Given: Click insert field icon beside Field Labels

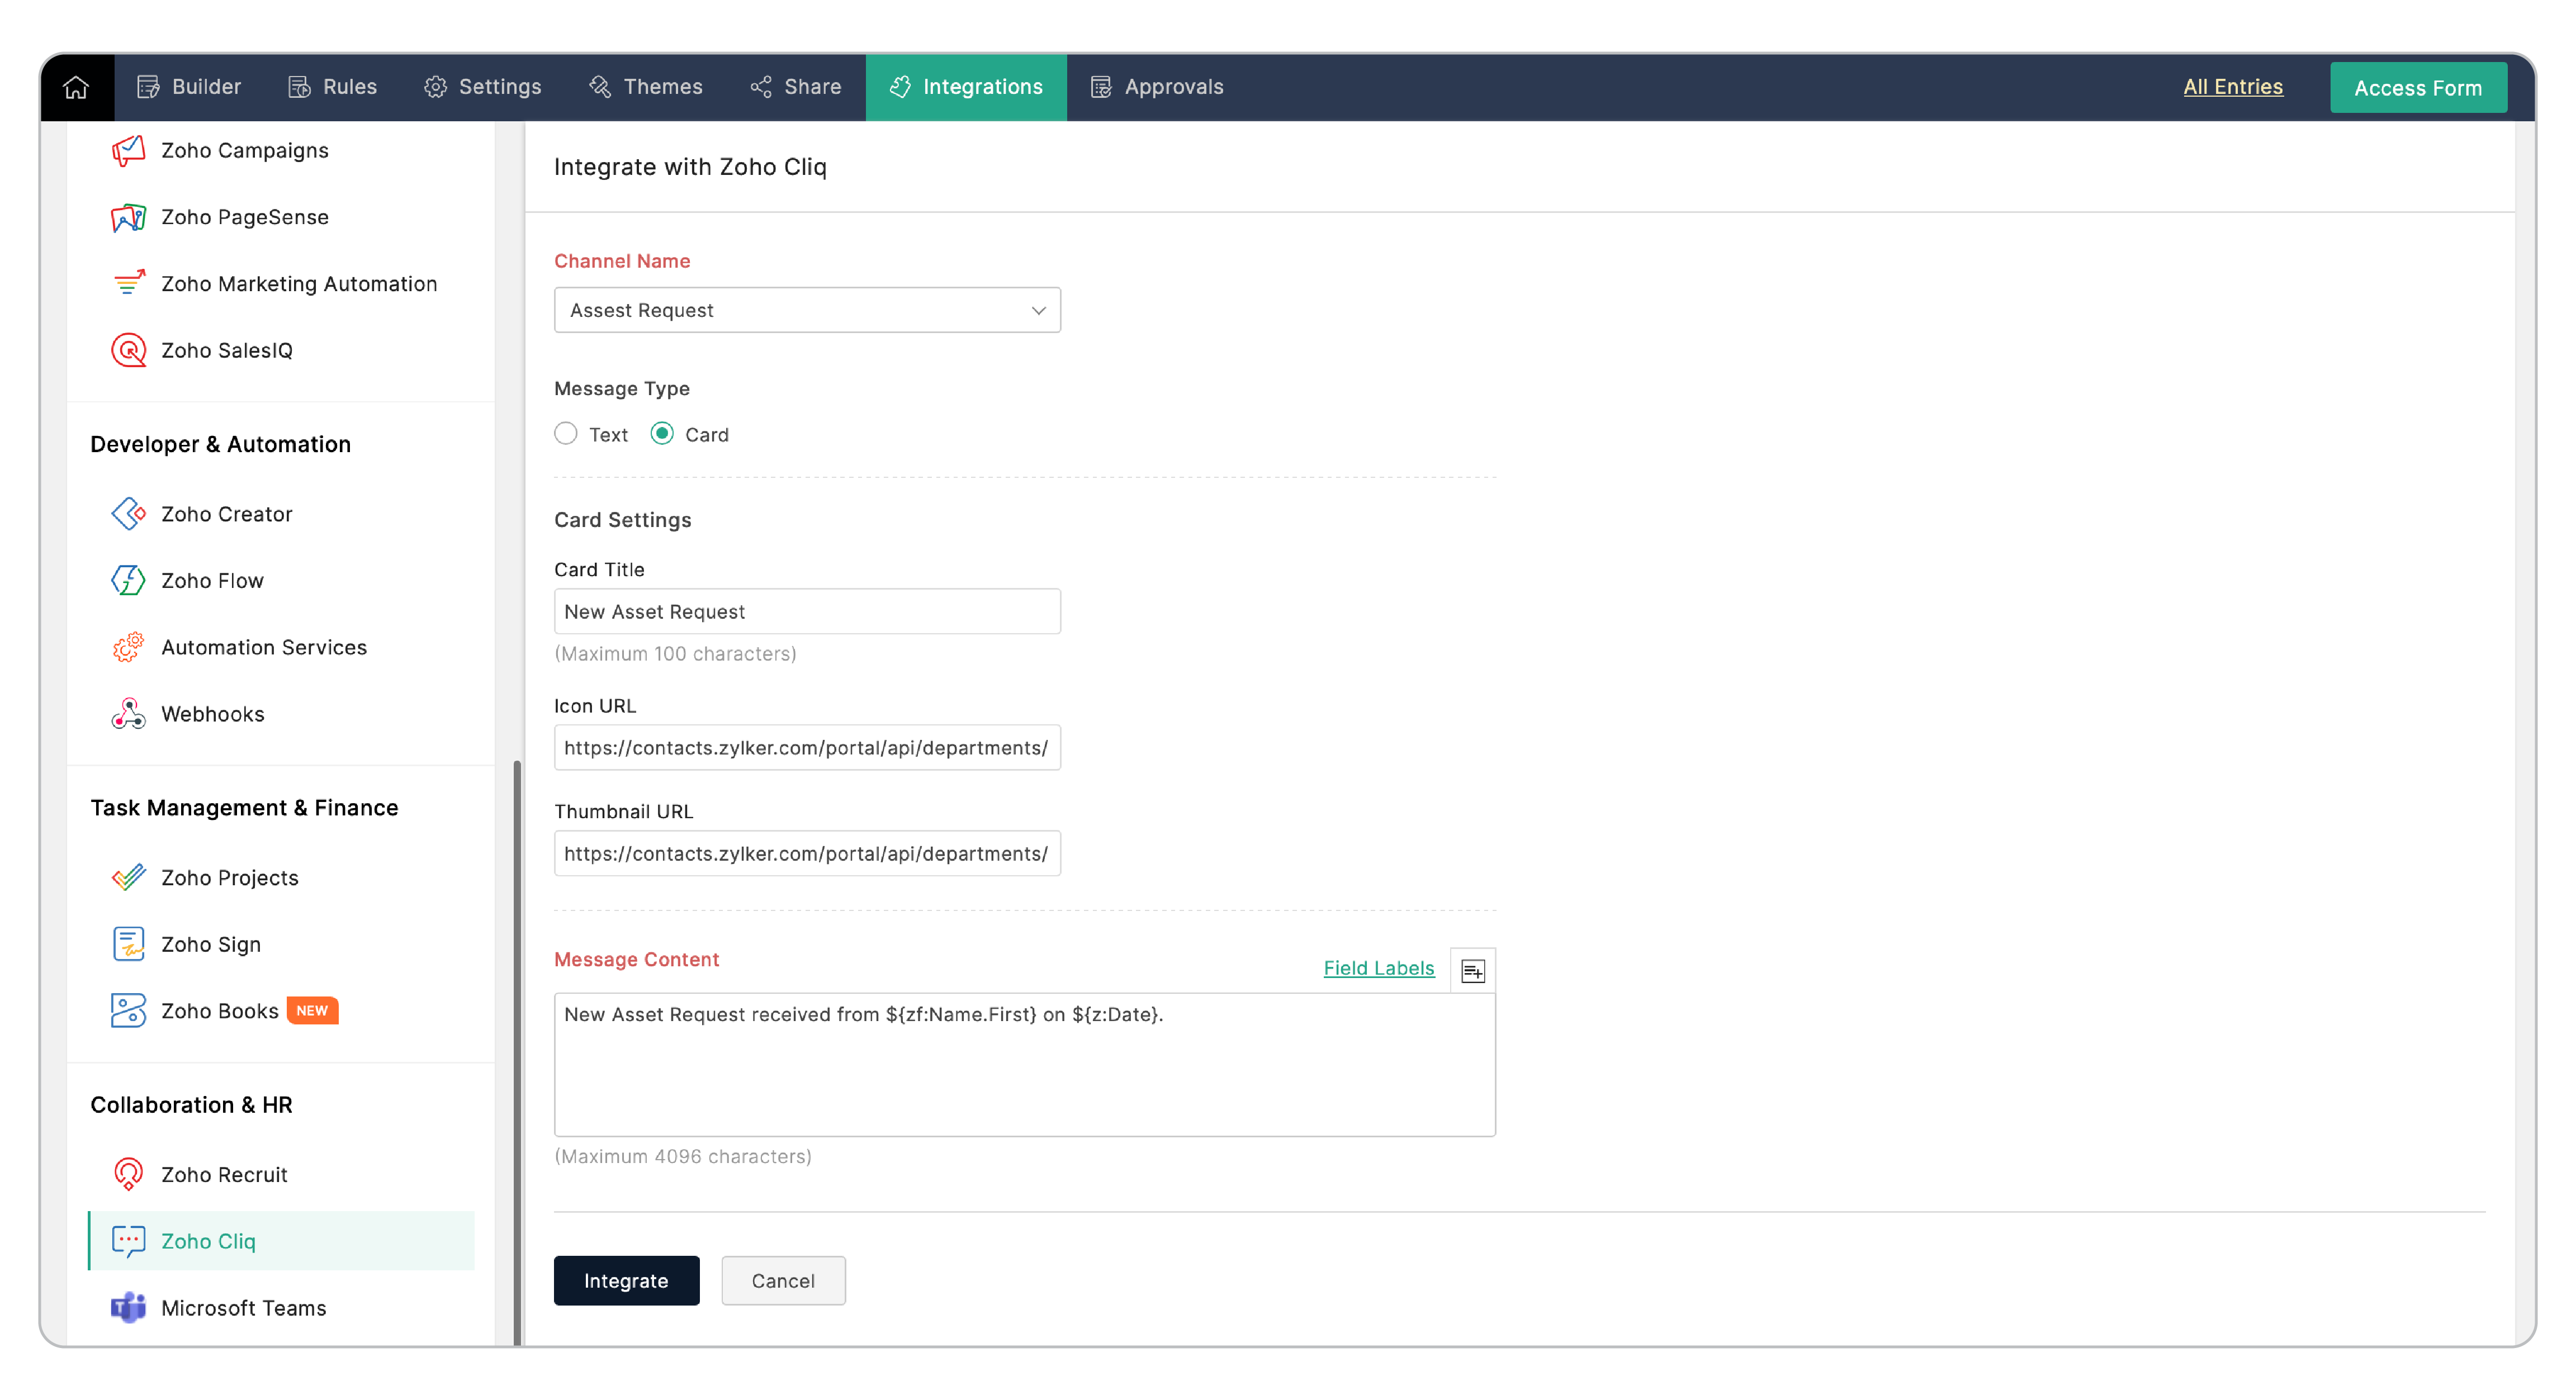Looking at the screenshot, I should click(x=1472, y=970).
